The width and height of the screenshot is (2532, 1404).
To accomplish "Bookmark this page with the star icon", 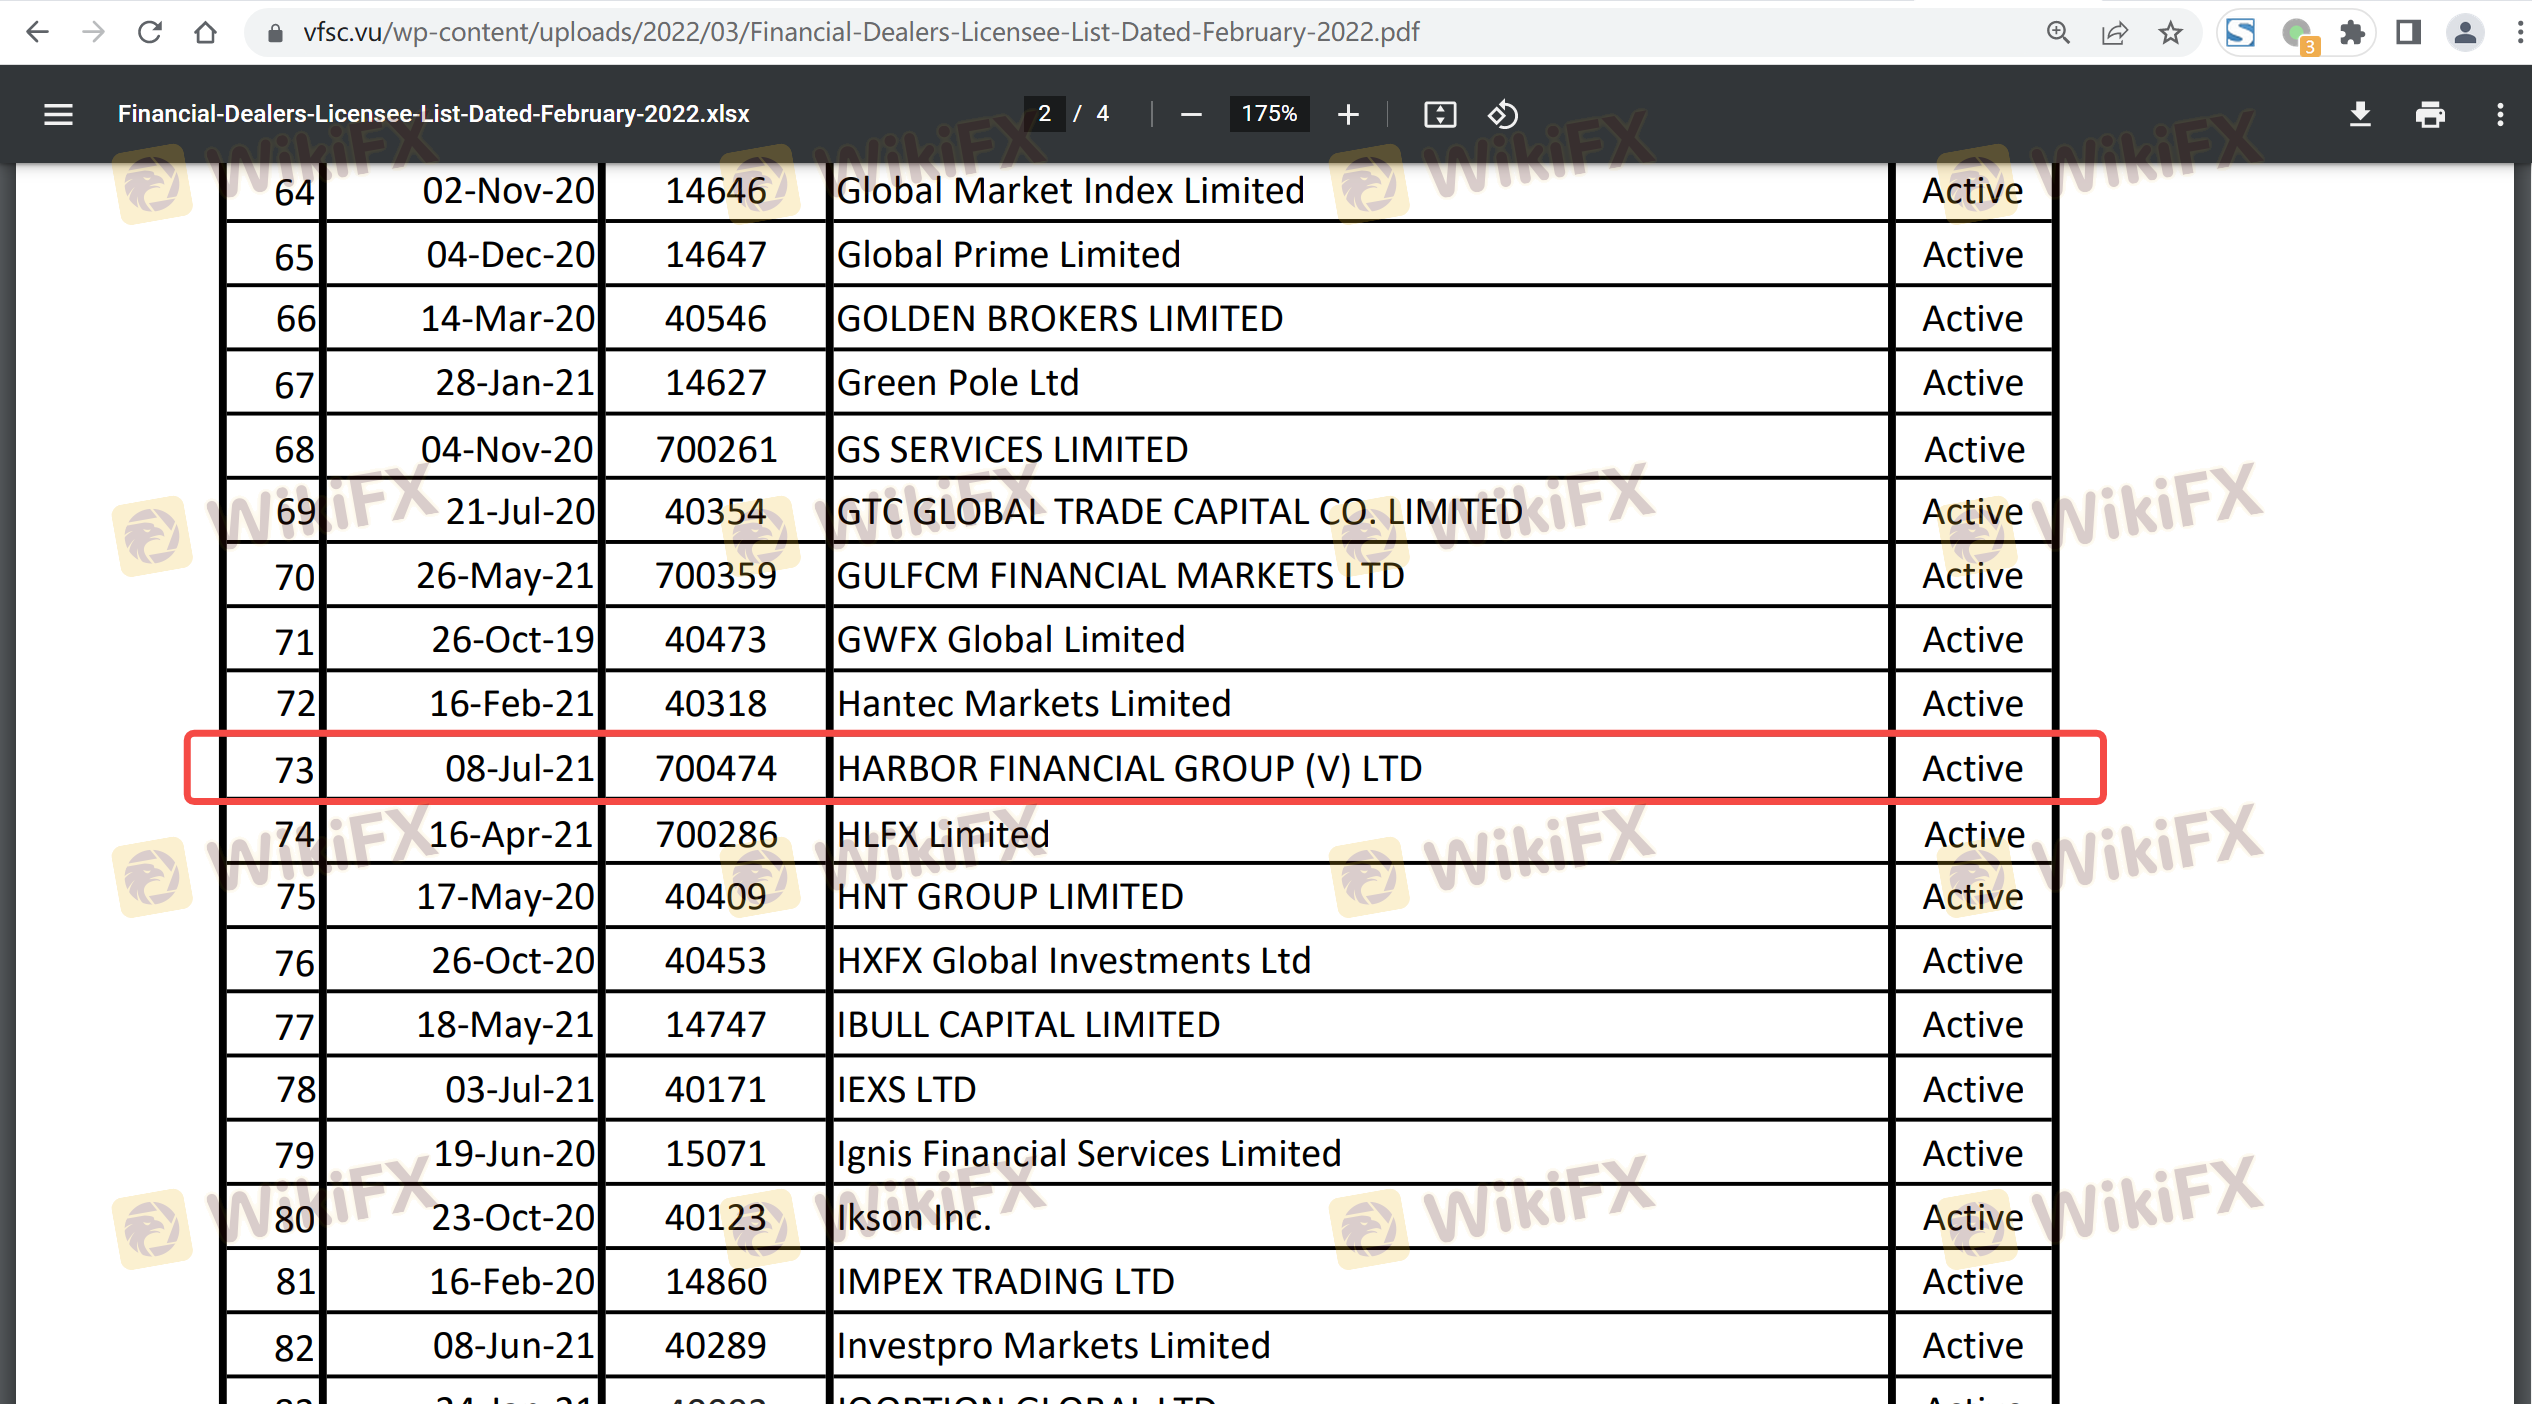I will [2170, 33].
